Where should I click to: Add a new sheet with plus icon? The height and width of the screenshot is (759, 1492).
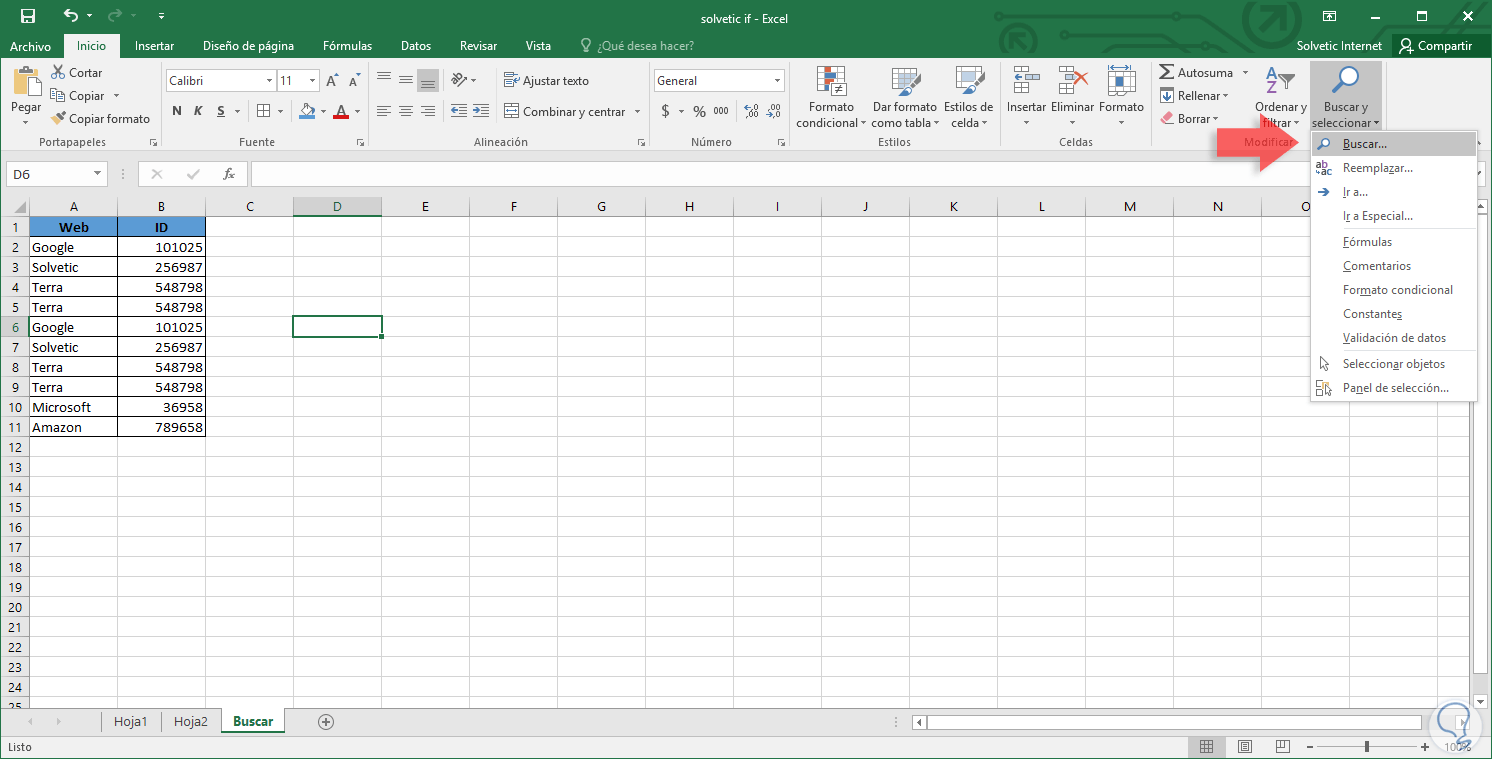[325, 721]
